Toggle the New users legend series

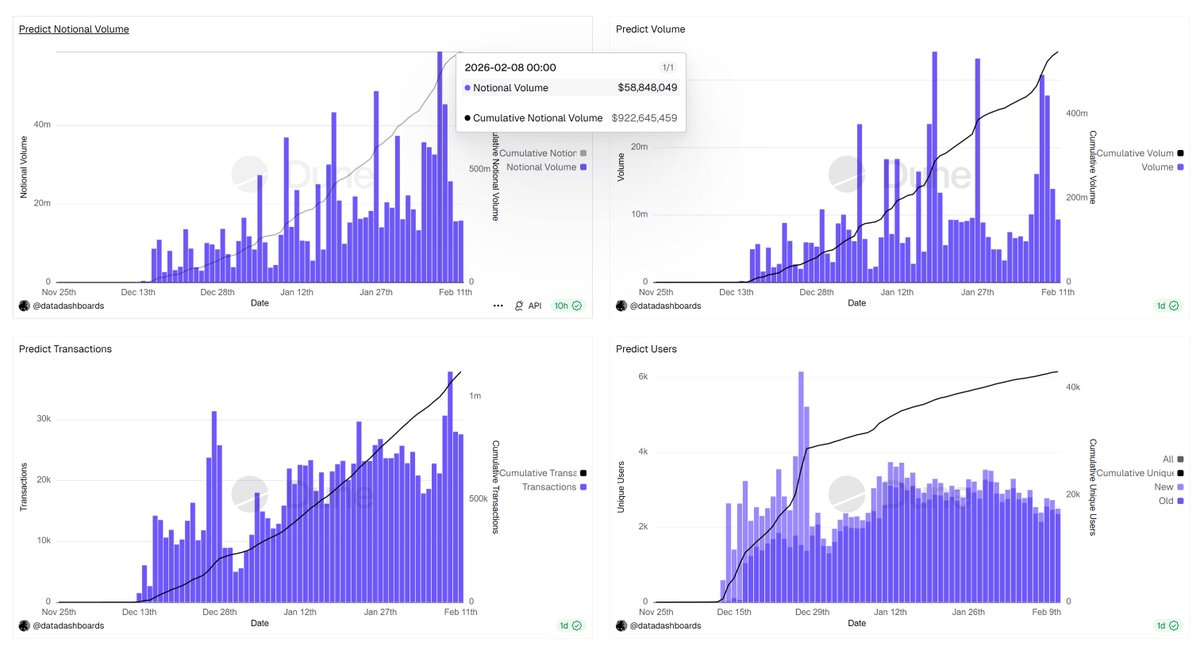click(x=1169, y=486)
